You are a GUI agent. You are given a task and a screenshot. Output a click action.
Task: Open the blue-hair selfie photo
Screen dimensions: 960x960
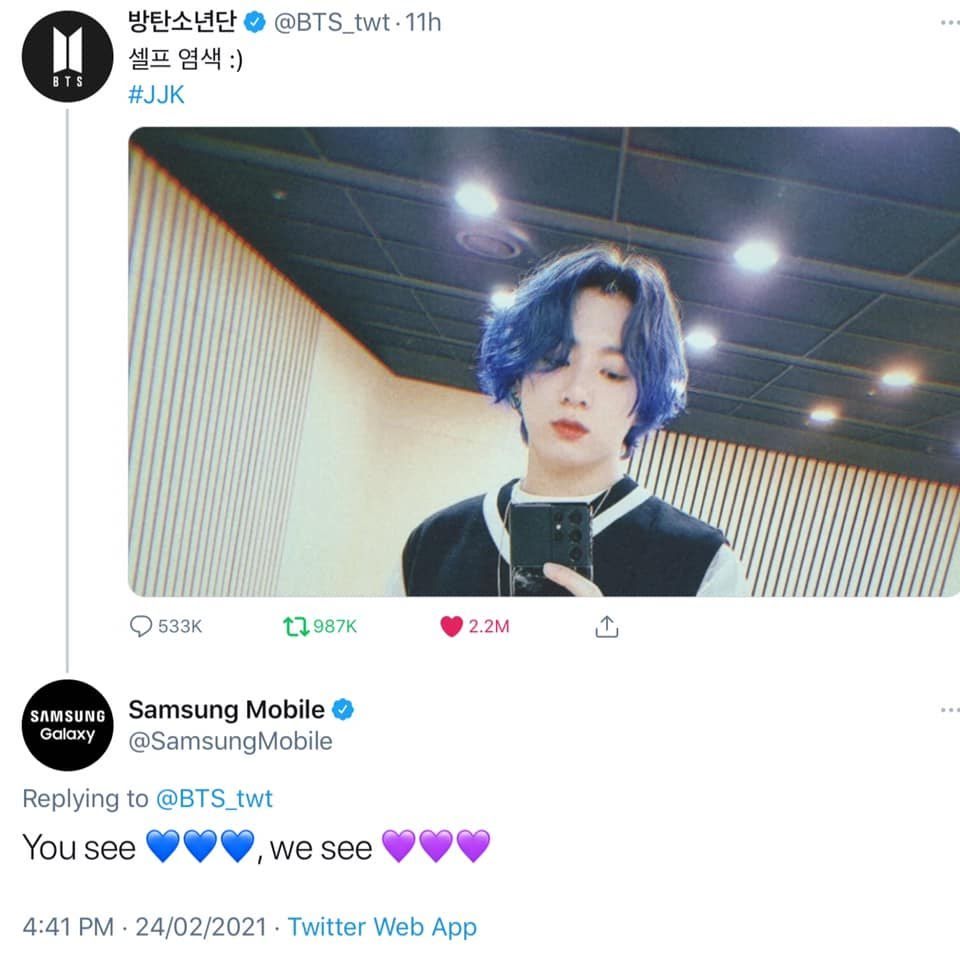[544, 361]
